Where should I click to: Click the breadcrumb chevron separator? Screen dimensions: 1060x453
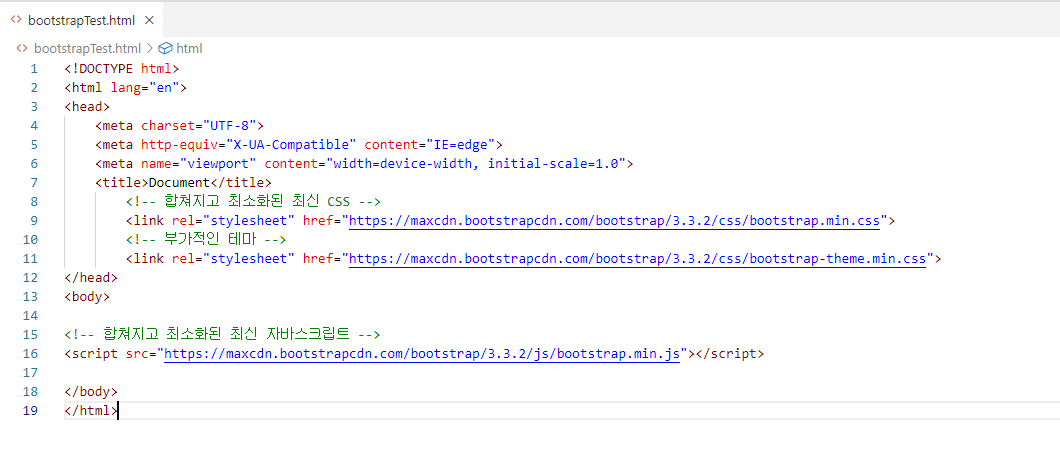coord(149,49)
